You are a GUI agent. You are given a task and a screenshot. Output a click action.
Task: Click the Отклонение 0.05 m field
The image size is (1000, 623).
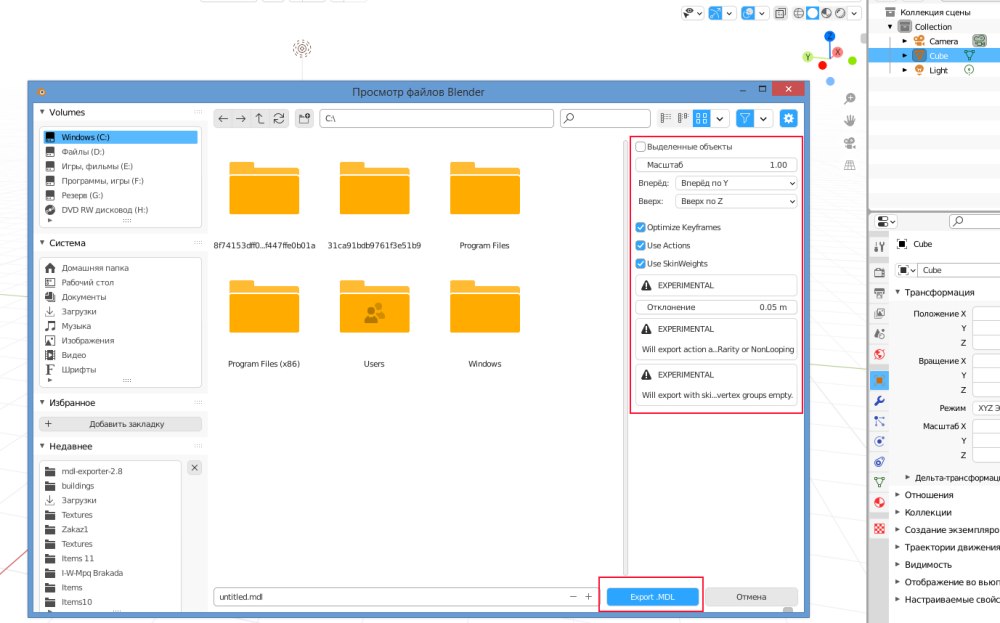tap(716, 307)
